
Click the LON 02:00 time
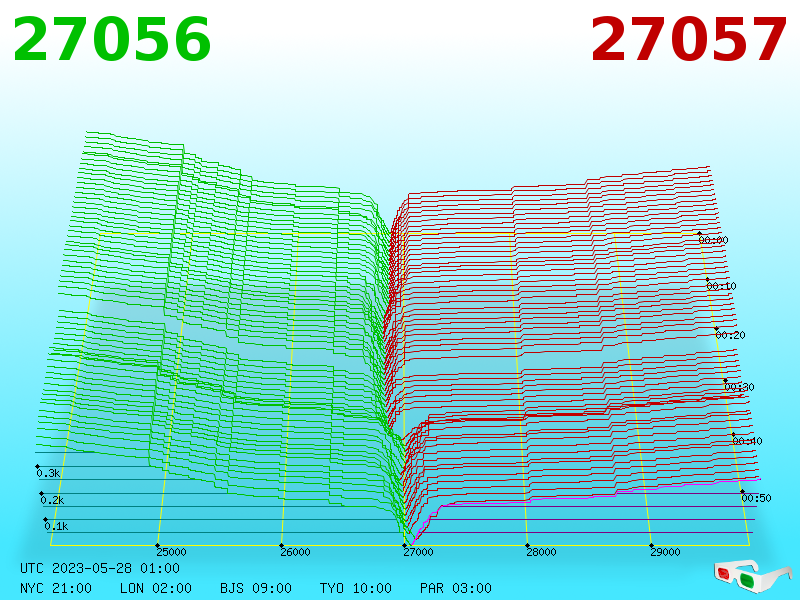pyautogui.click(x=156, y=588)
